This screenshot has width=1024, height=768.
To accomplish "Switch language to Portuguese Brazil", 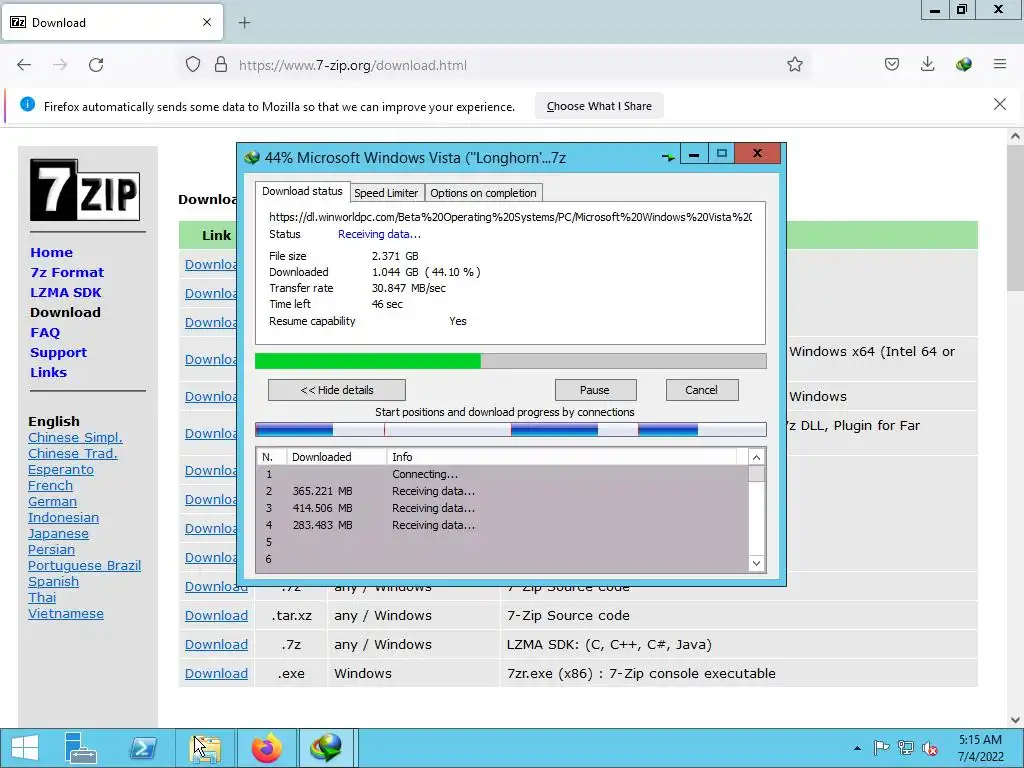I will coord(84,566).
